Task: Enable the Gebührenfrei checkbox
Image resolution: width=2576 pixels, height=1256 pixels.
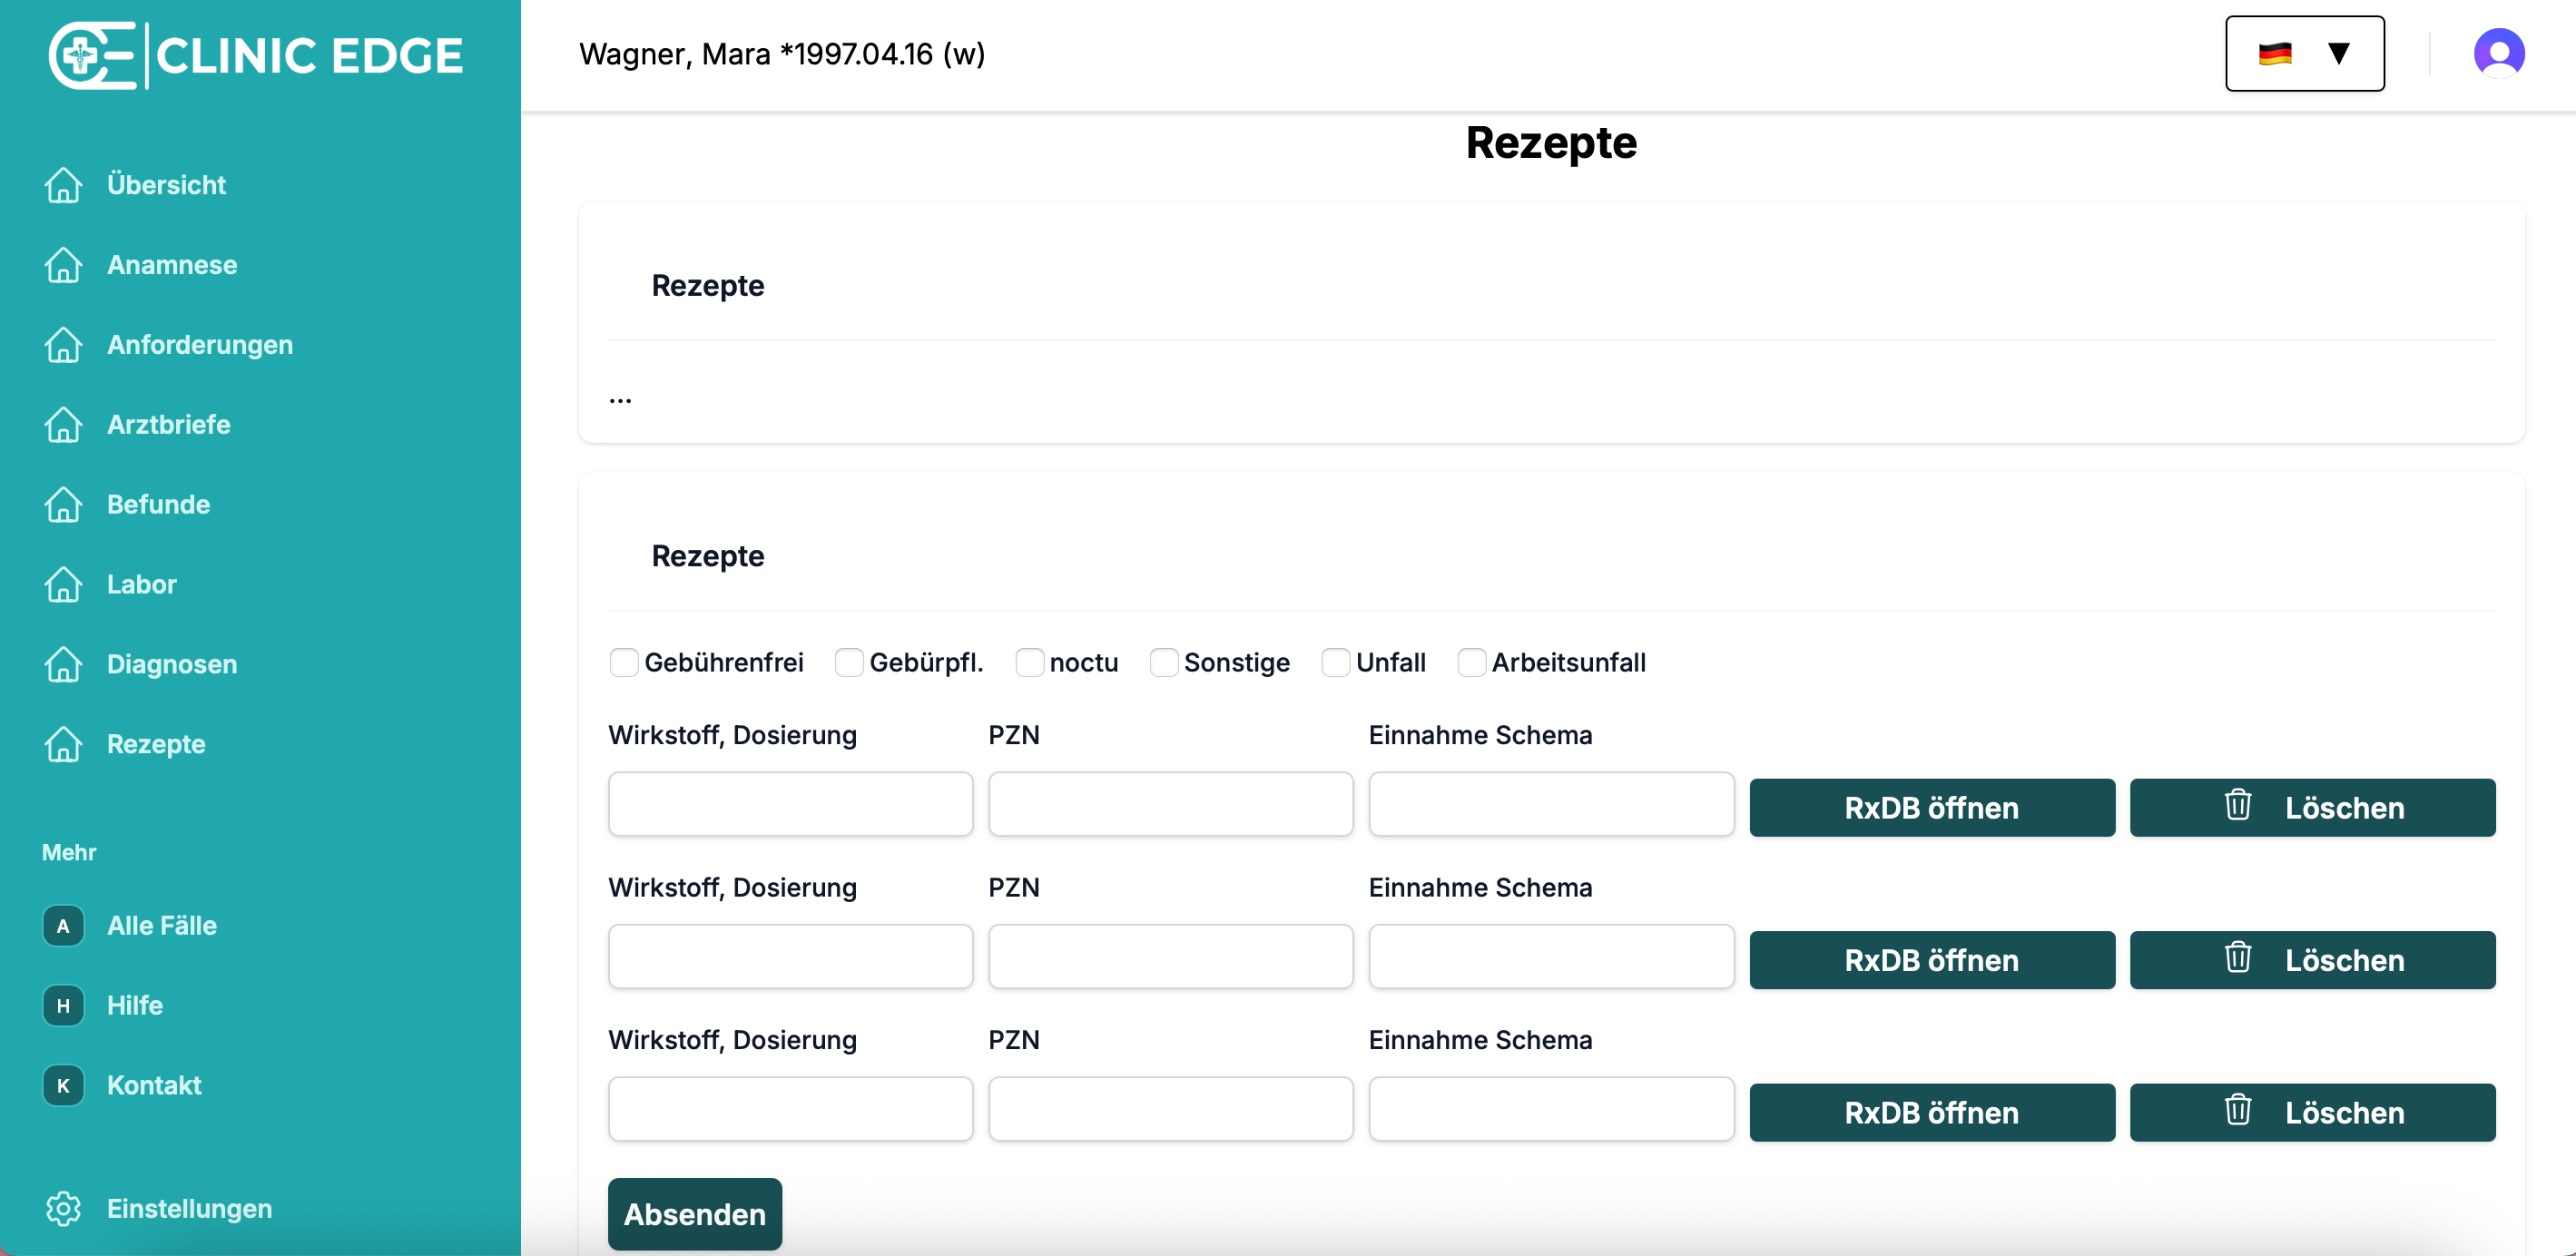Action: (x=624, y=662)
